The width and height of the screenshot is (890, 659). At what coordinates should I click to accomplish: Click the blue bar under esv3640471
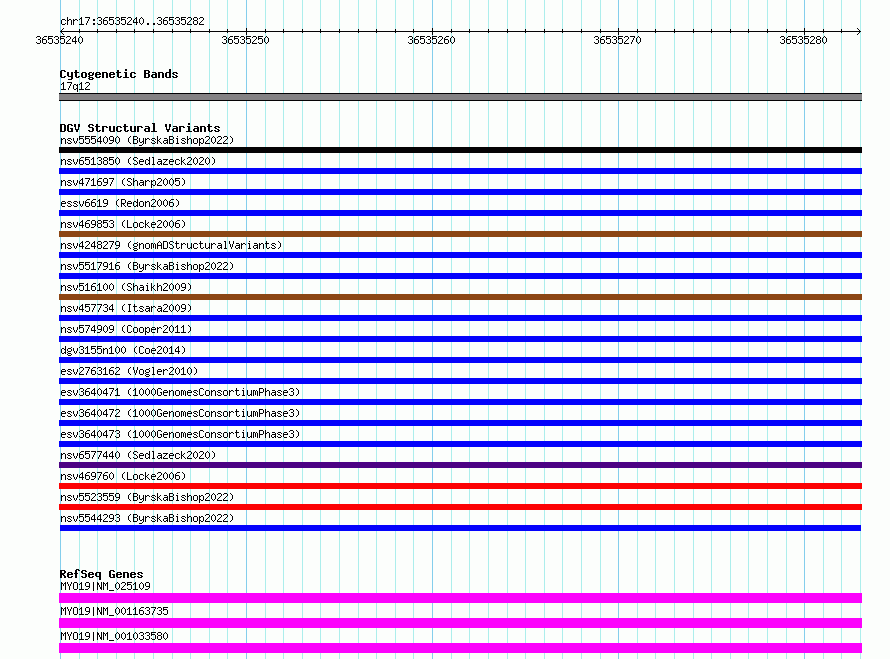tap(460, 402)
